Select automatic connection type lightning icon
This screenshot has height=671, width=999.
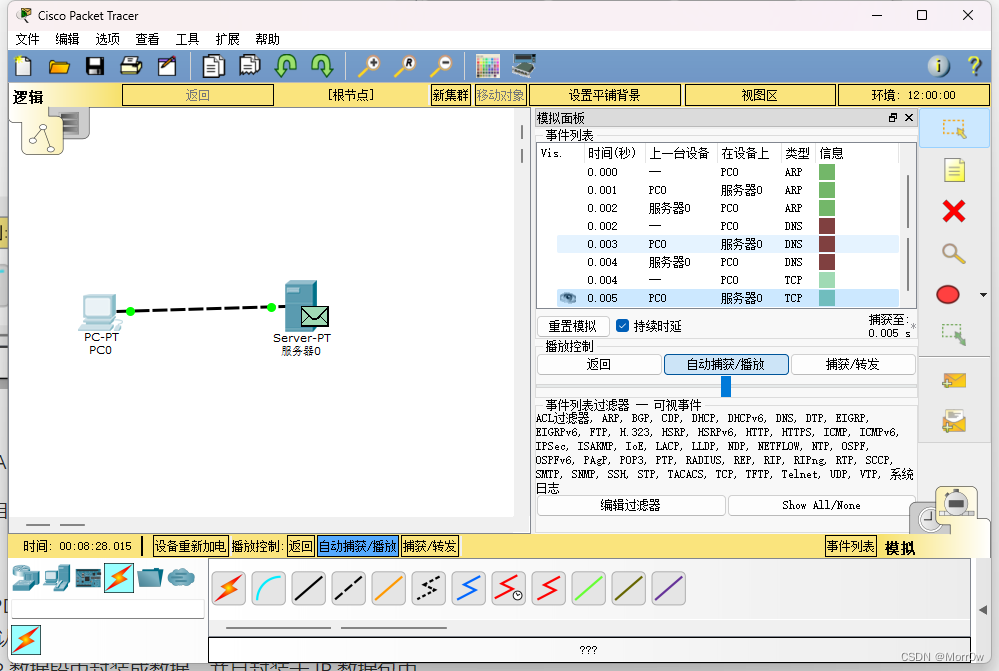point(229,588)
